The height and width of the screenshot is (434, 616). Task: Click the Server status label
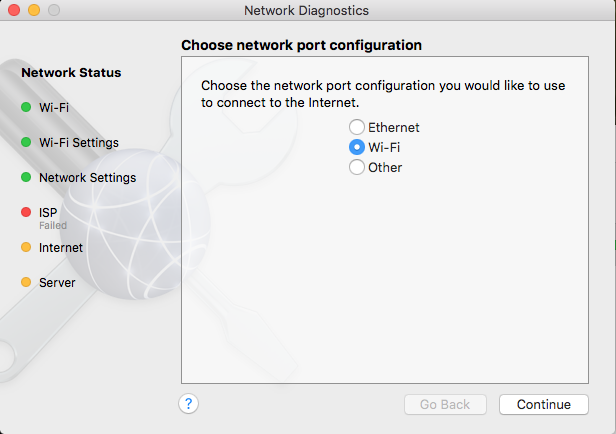click(57, 283)
